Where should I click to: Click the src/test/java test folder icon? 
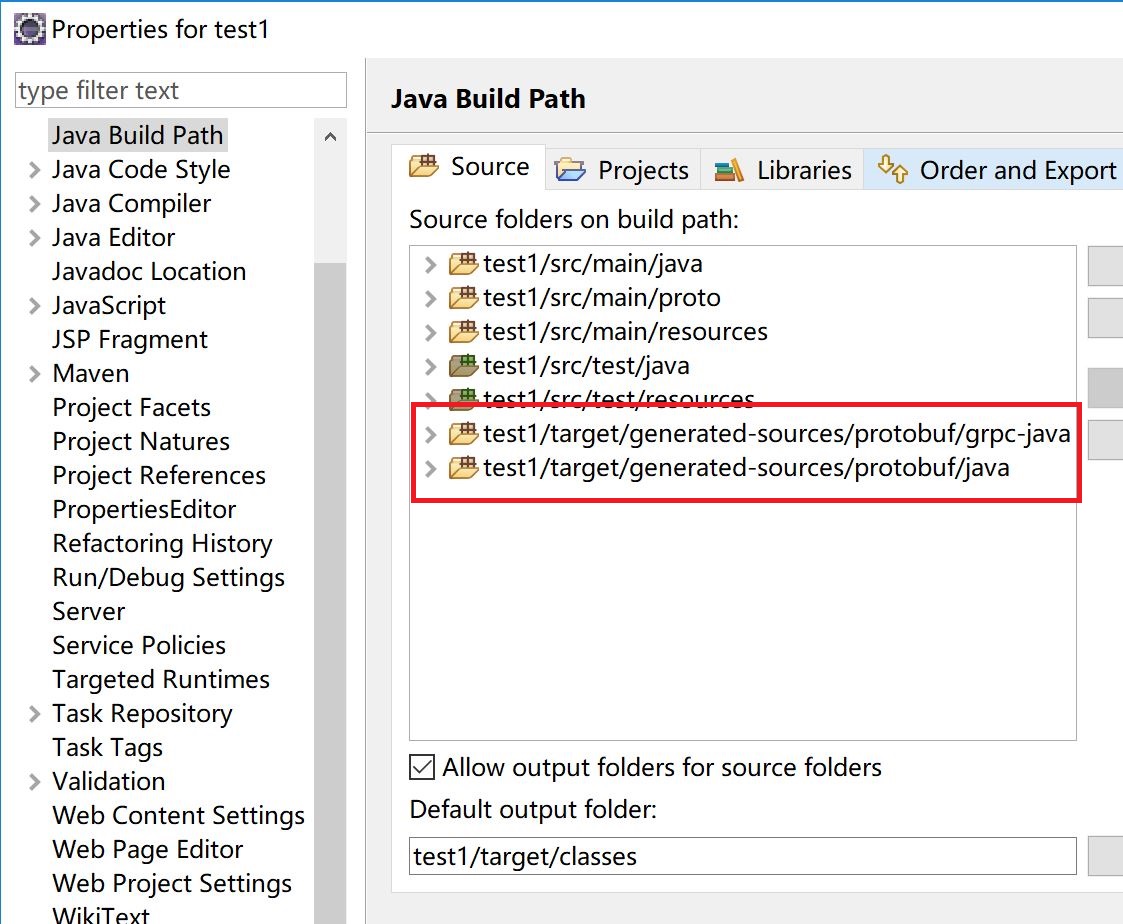pyautogui.click(x=463, y=366)
